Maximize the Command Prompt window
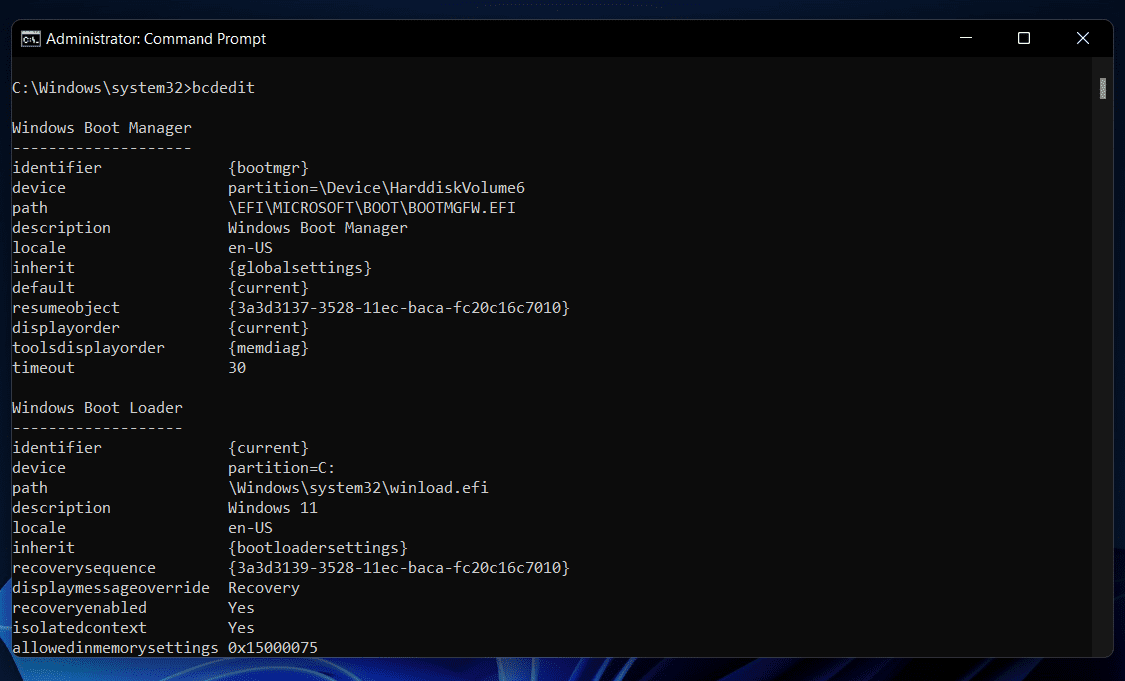 point(1023,39)
